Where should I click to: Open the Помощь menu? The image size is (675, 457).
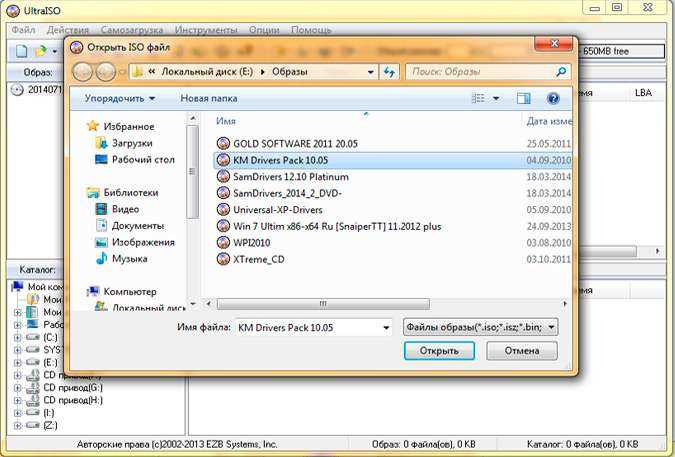(311, 30)
